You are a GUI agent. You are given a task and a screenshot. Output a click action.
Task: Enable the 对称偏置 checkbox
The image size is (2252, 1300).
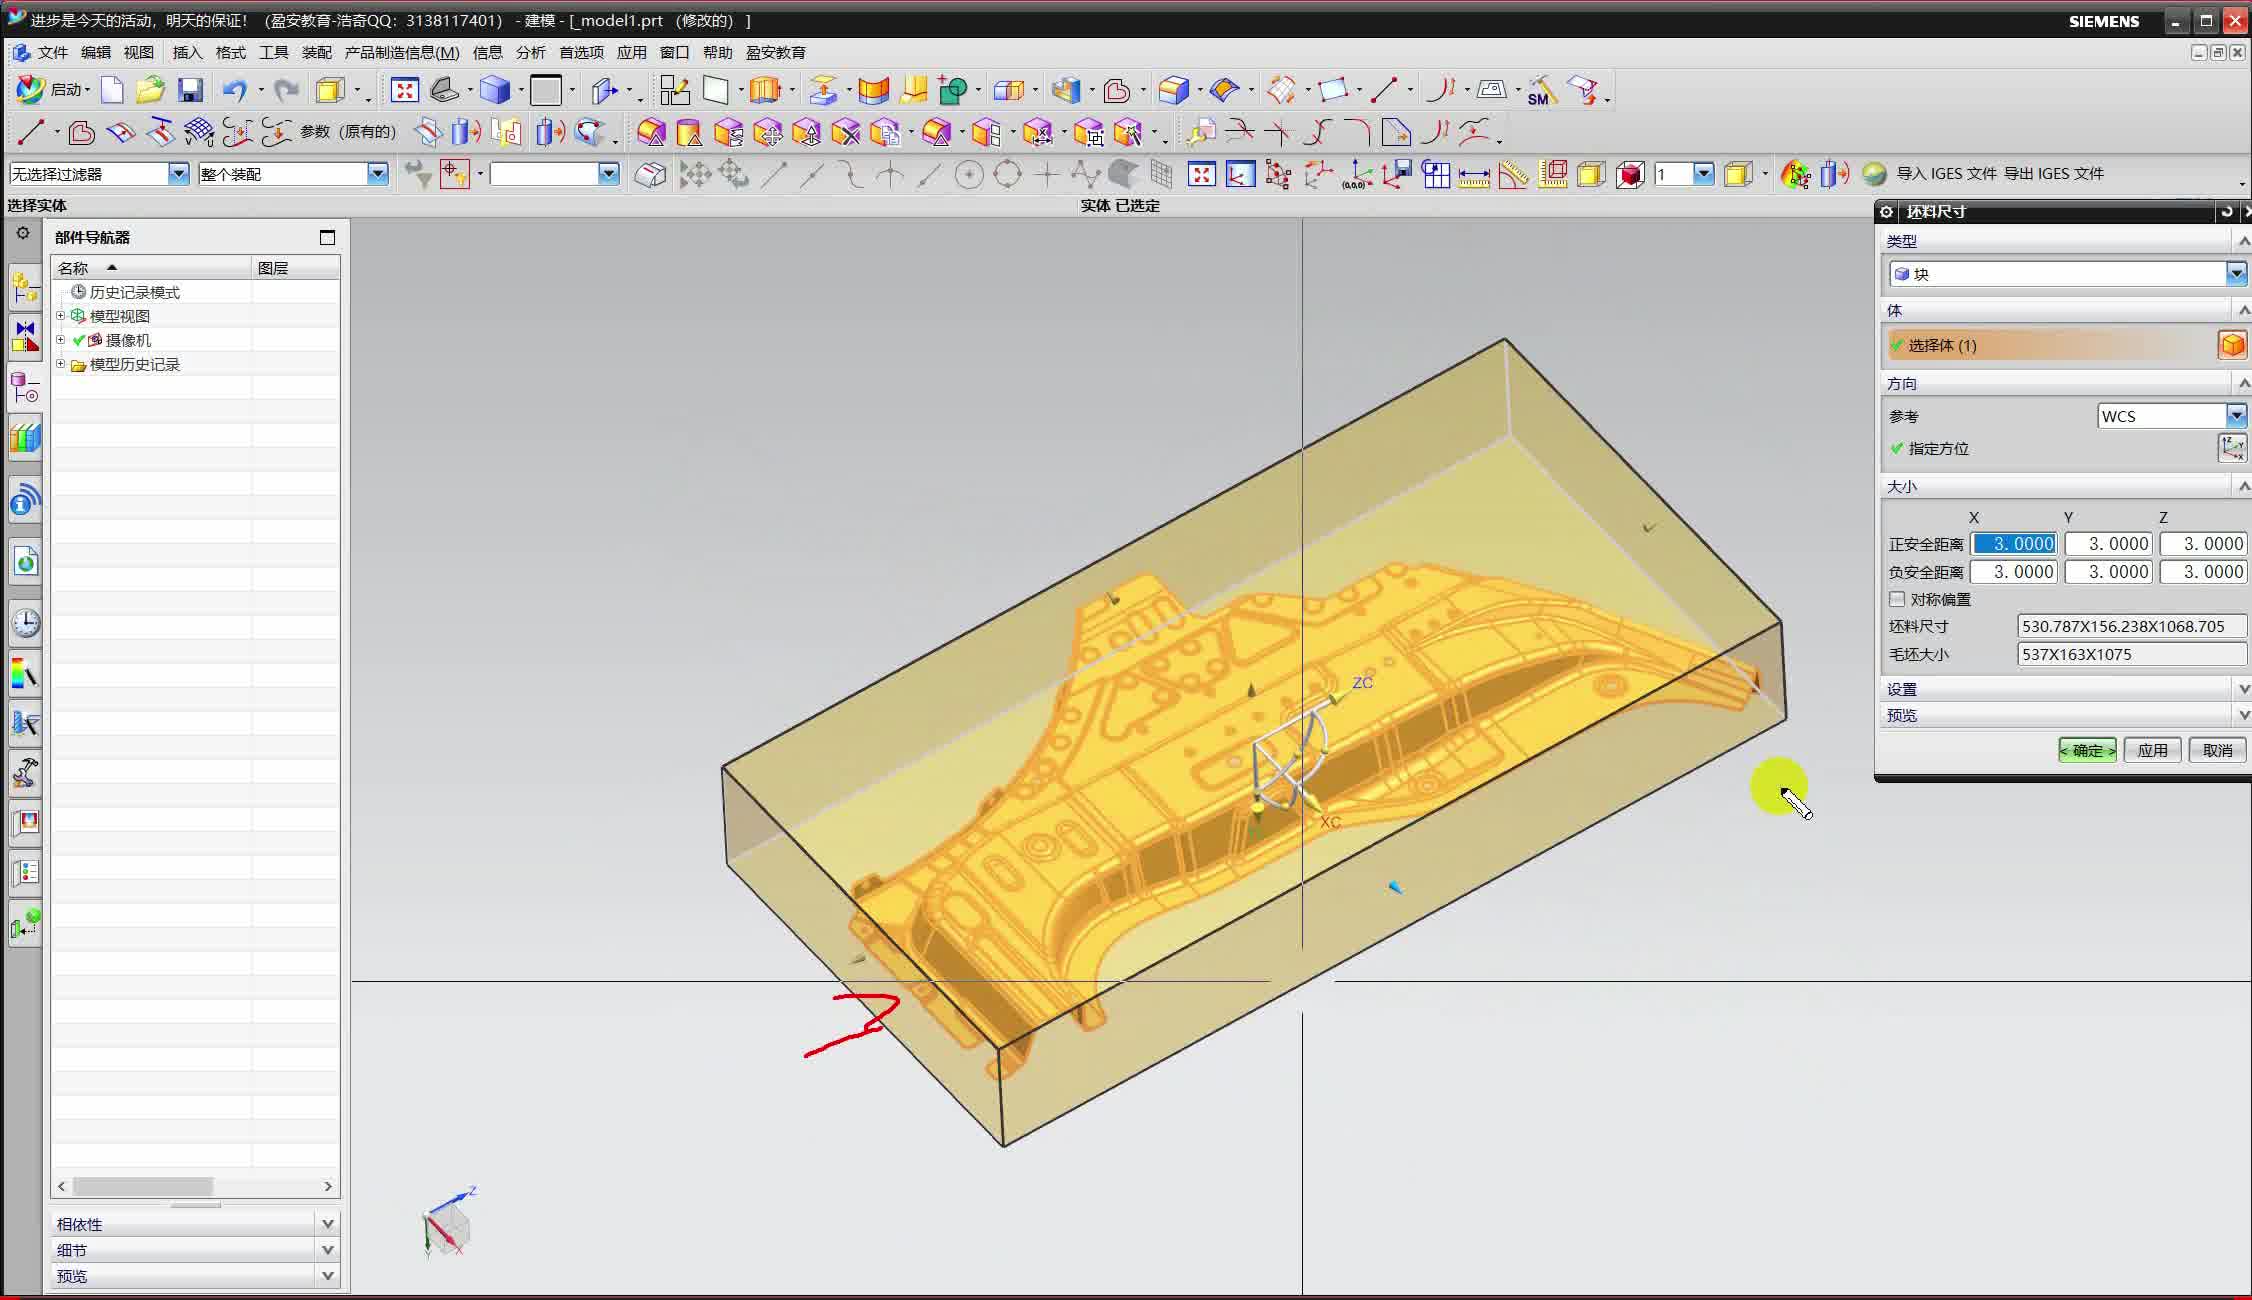coord(1897,599)
